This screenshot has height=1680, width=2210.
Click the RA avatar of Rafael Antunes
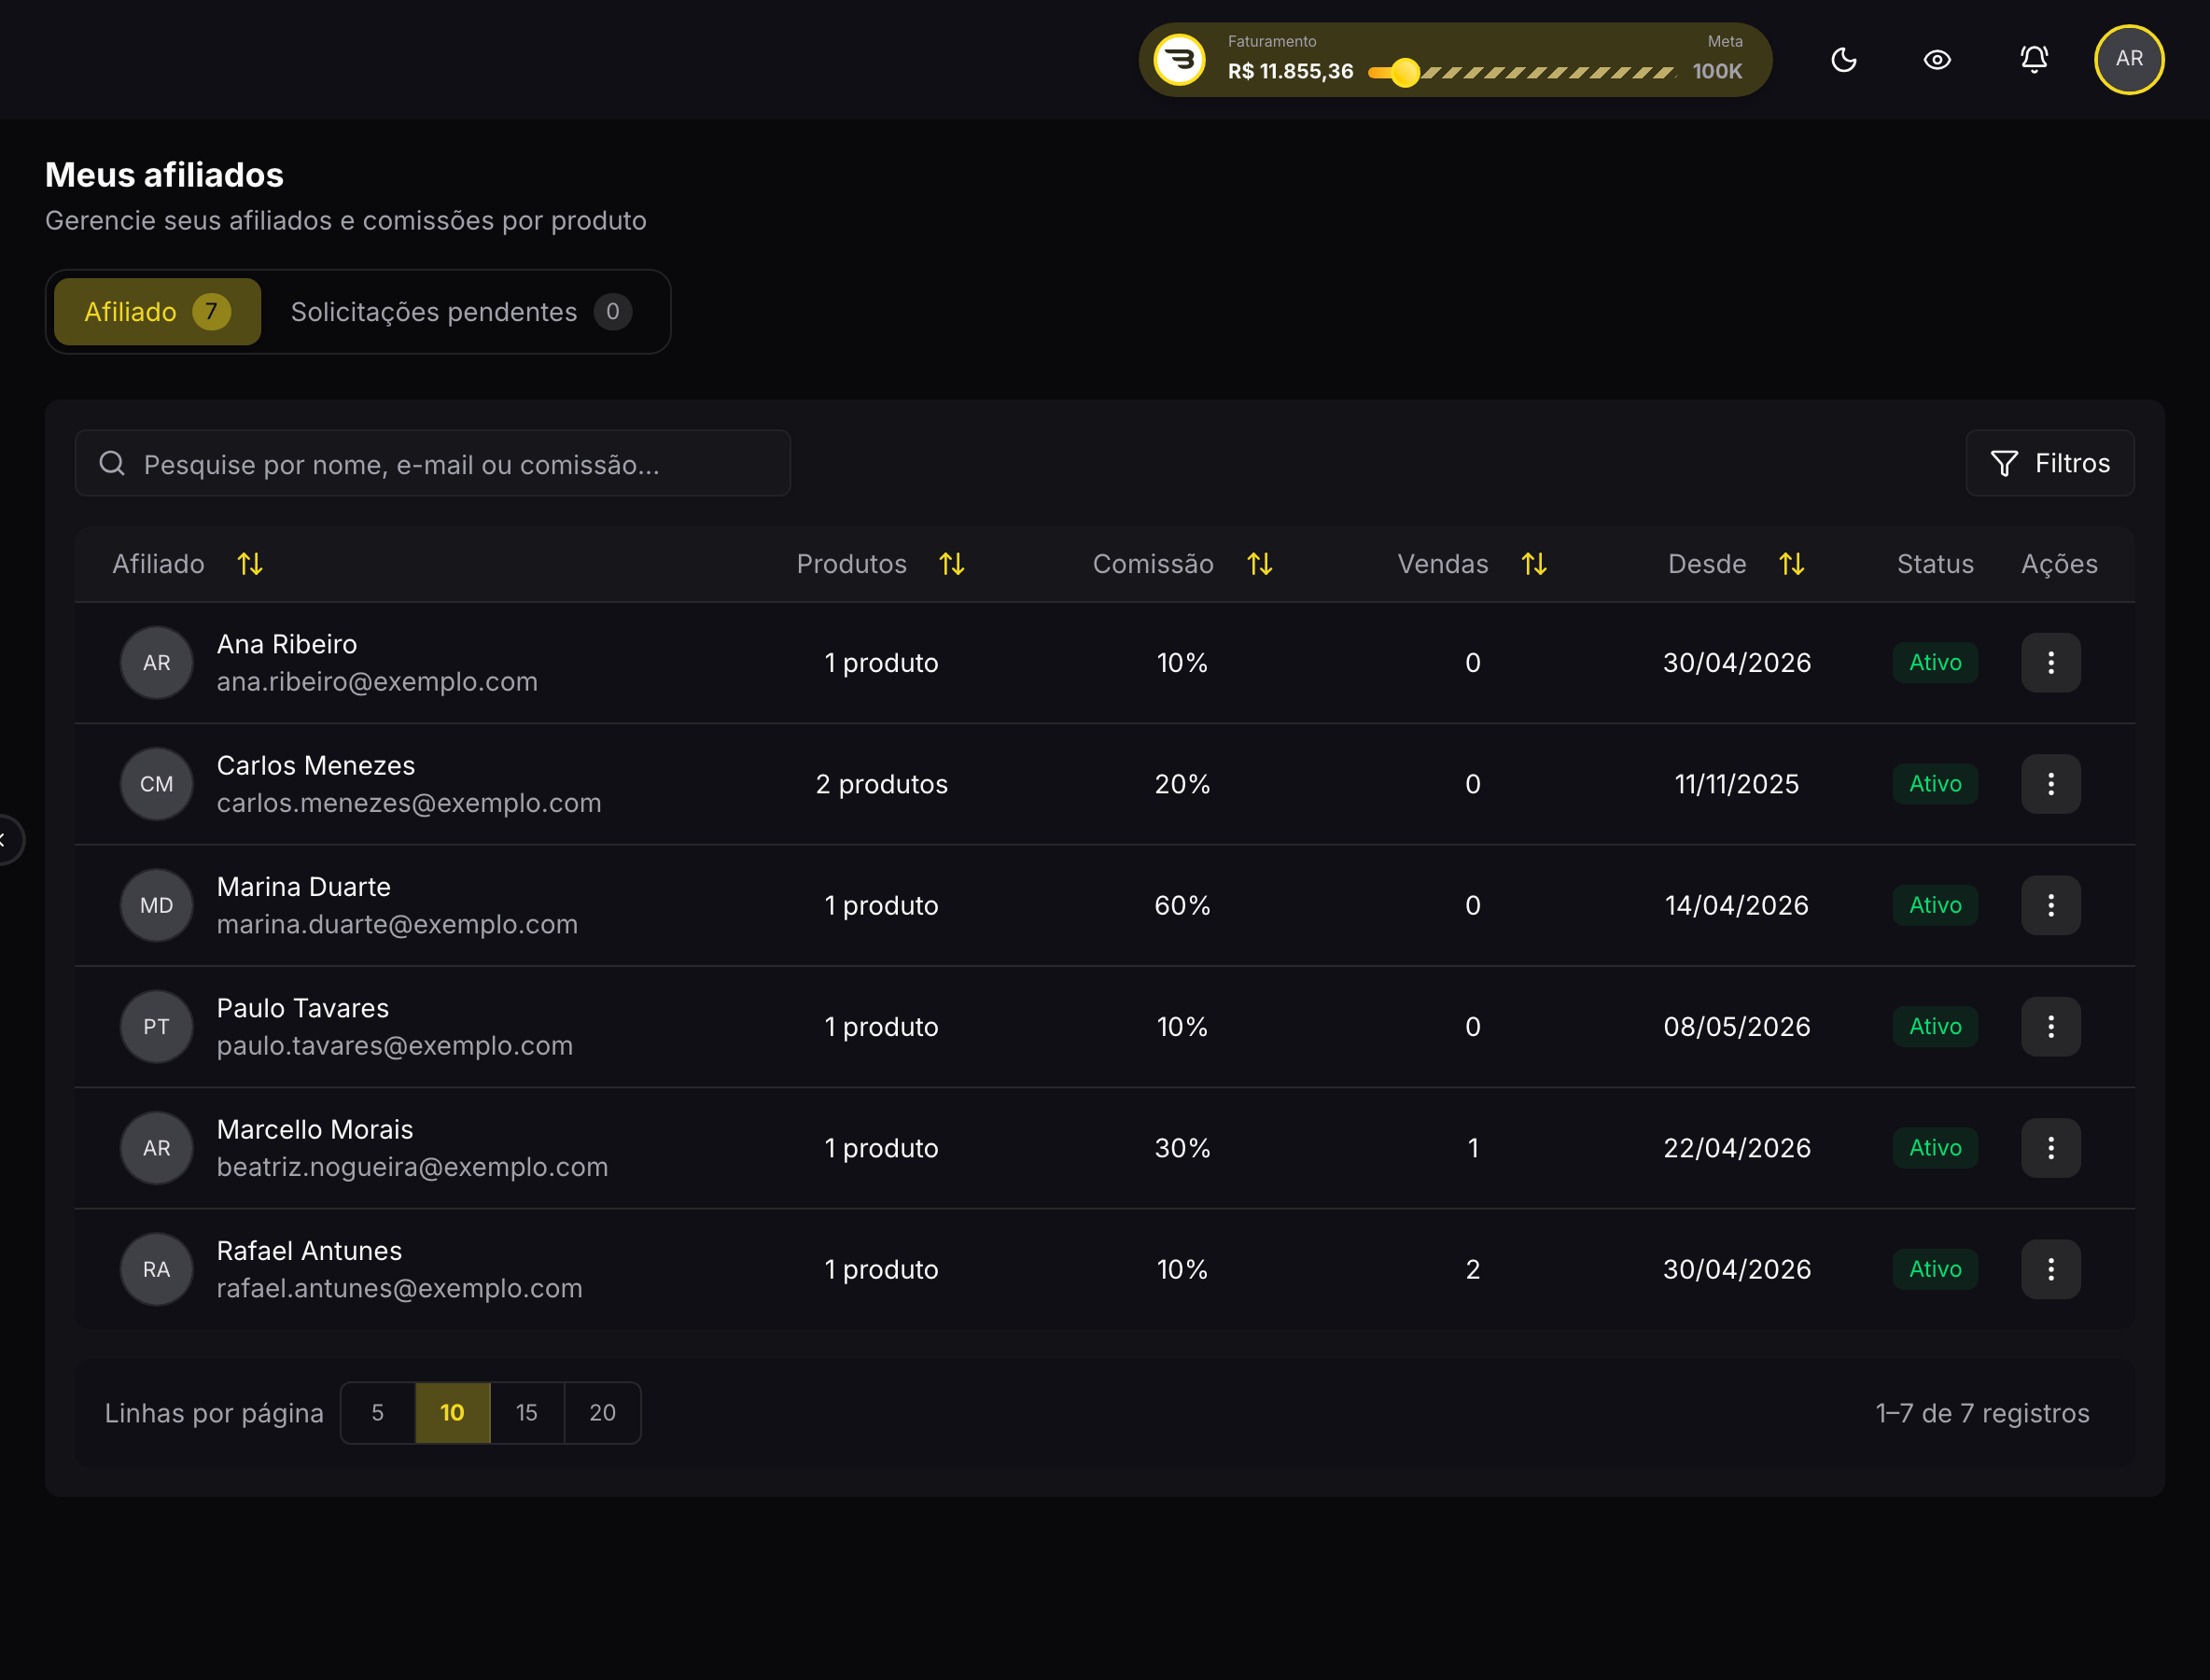click(x=157, y=1270)
